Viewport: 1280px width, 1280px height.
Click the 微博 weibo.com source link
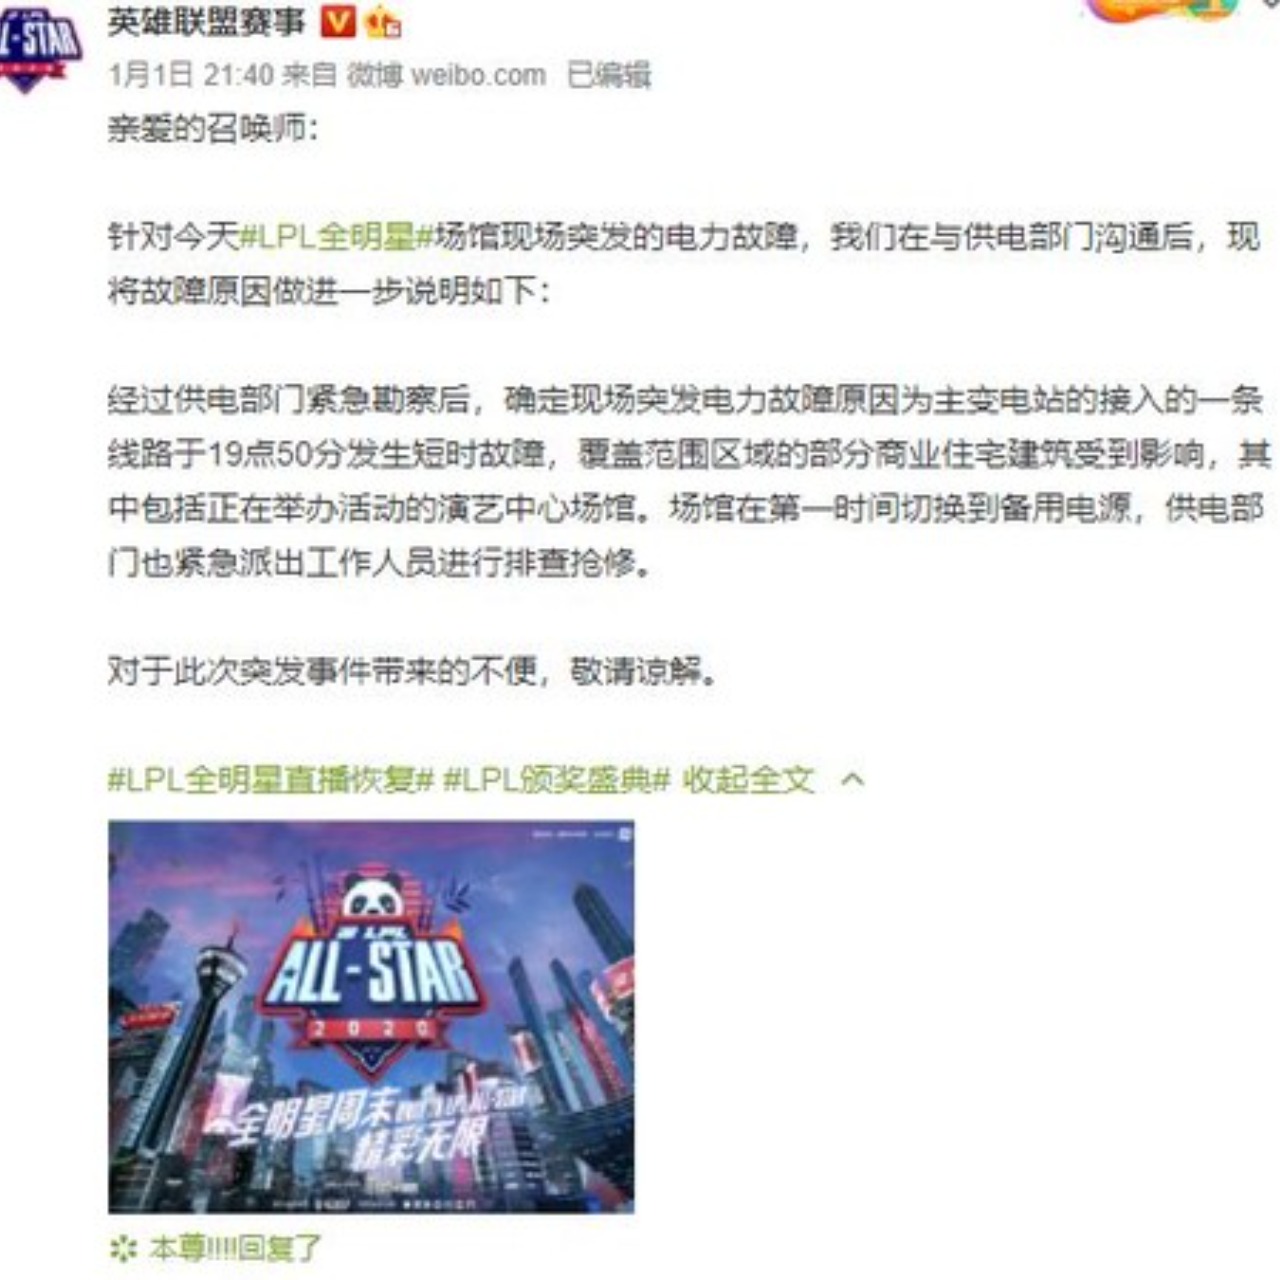446,75
